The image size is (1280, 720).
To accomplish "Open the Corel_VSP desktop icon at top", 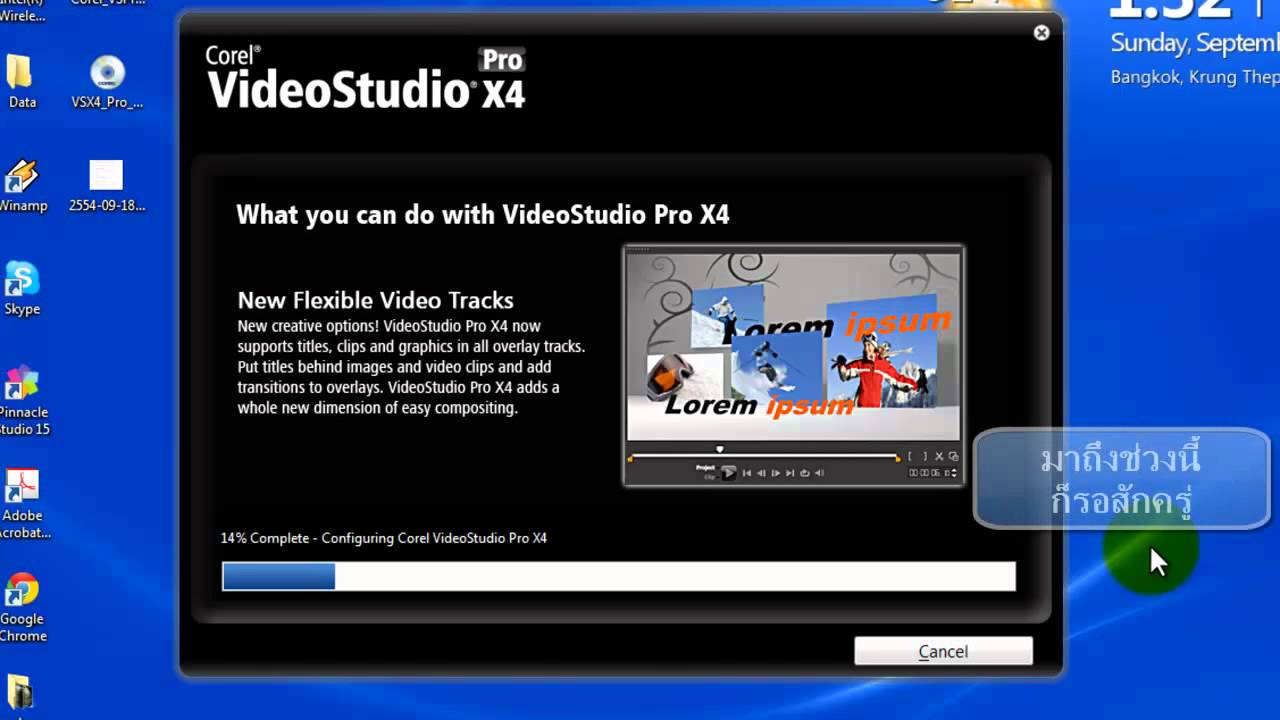I will (107, 4).
